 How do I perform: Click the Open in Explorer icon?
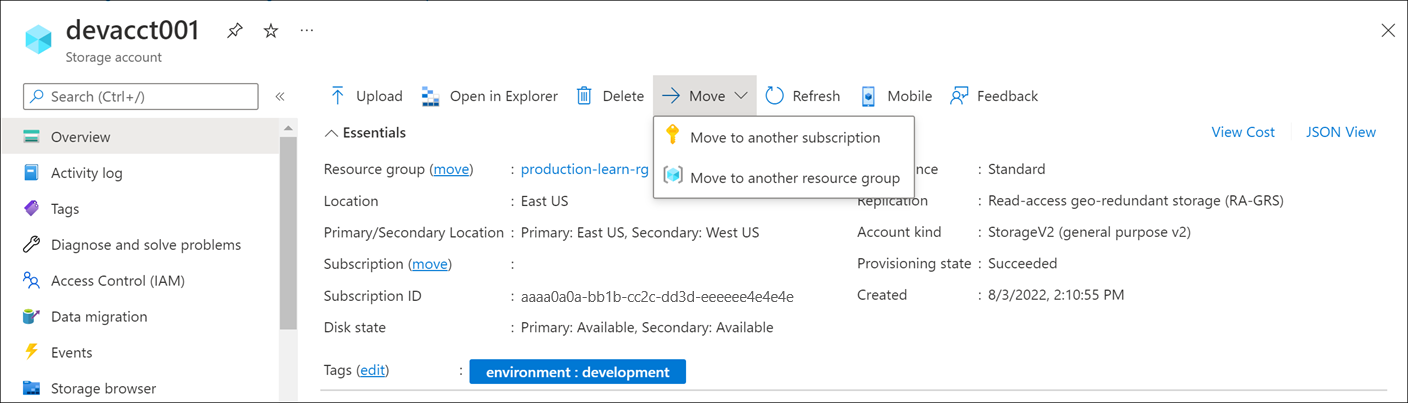[x=430, y=96]
